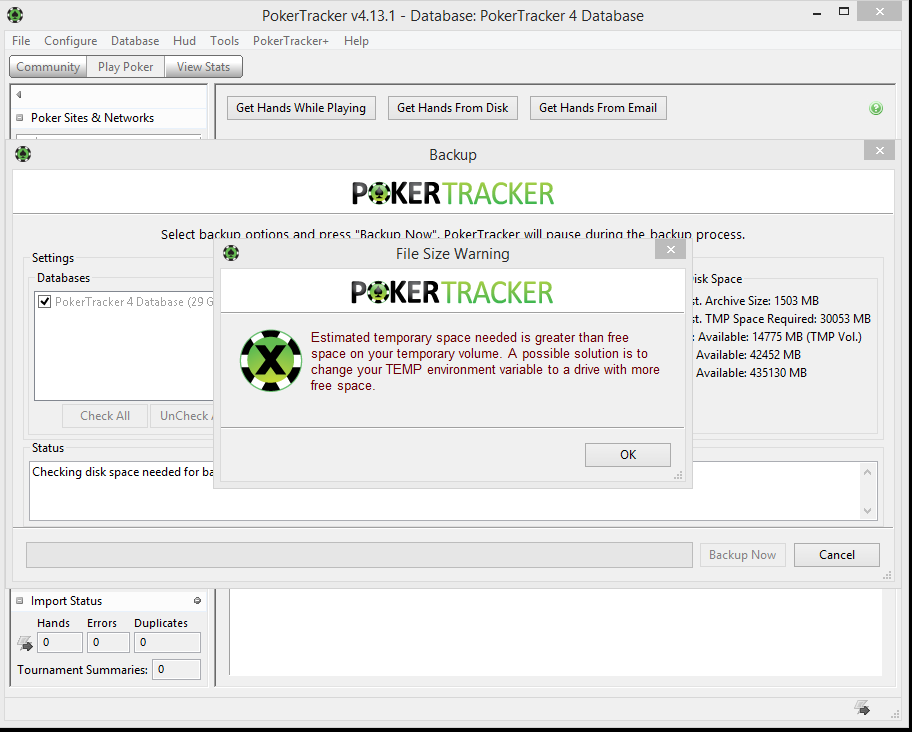The width and height of the screenshot is (912, 732).
Task: Close the File Size Warning dialog
Action: tap(670, 249)
